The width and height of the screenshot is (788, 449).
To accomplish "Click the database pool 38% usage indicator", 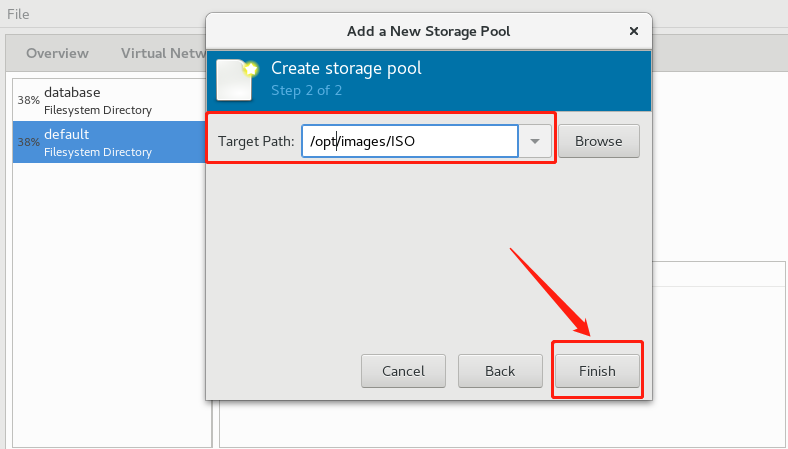I will point(27,101).
